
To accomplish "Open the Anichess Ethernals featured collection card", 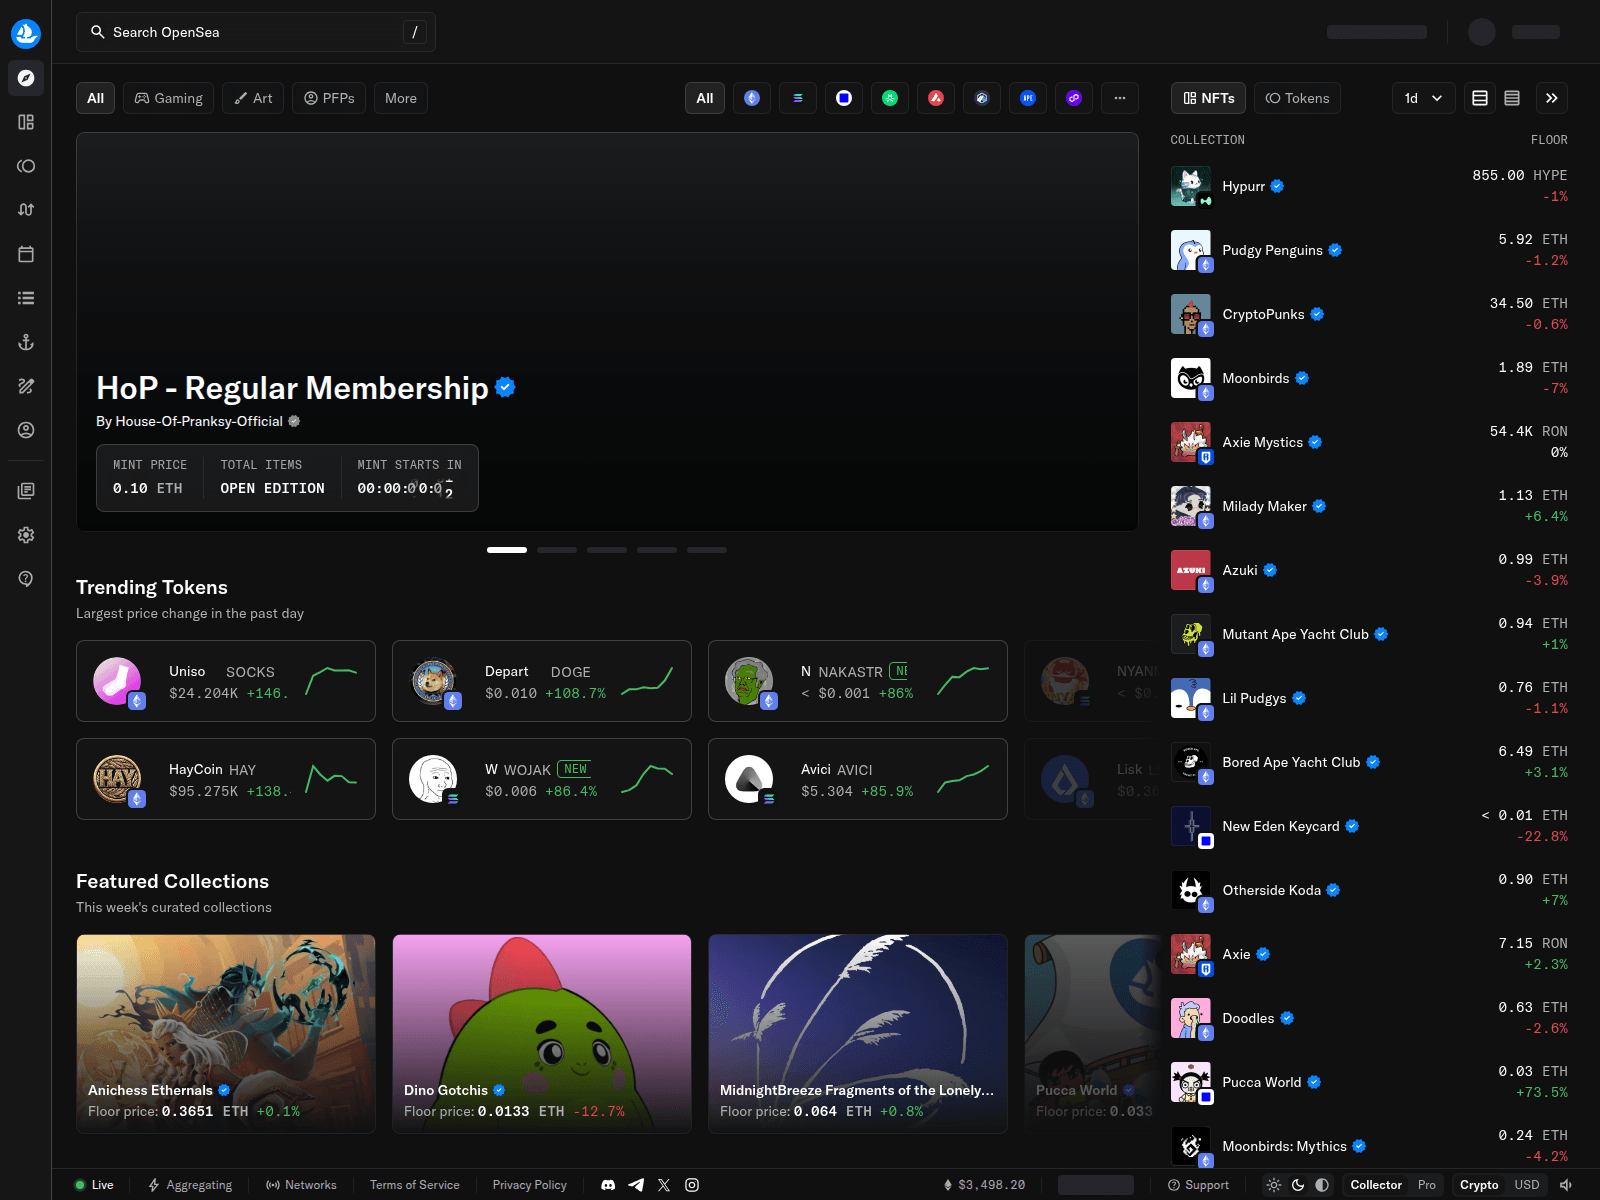I will tap(226, 1034).
